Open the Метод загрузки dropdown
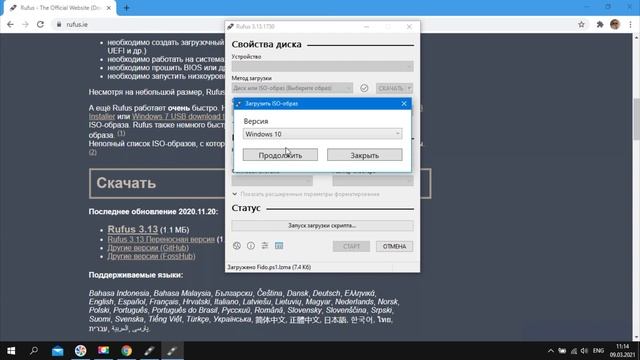The height and width of the screenshot is (360, 640). click(x=292, y=88)
